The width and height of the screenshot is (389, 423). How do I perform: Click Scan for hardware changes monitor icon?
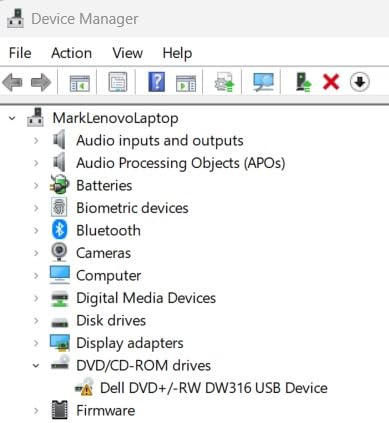pos(263,82)
